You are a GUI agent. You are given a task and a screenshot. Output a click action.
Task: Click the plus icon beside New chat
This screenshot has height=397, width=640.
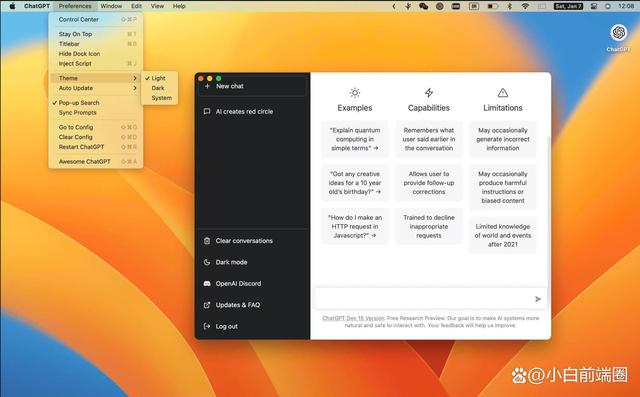[x=207, y=86]
